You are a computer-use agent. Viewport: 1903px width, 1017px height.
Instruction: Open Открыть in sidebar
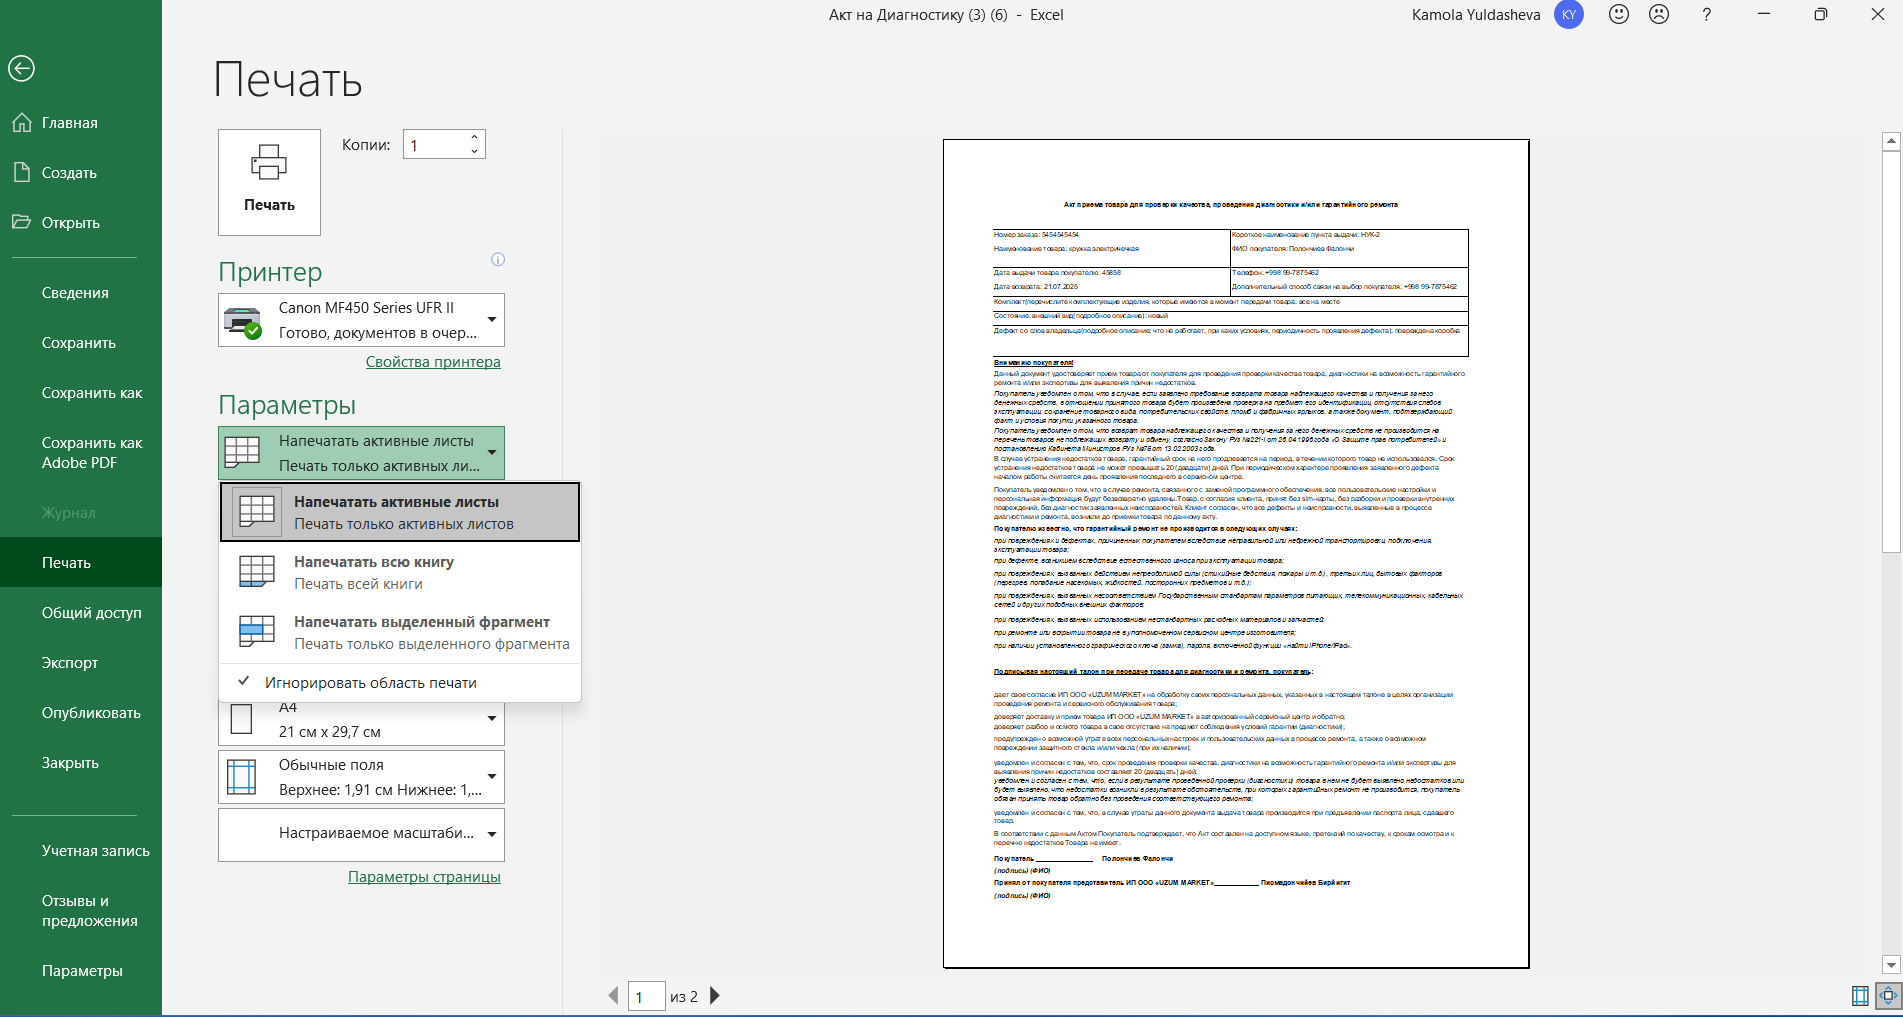(x=81, y=223)
